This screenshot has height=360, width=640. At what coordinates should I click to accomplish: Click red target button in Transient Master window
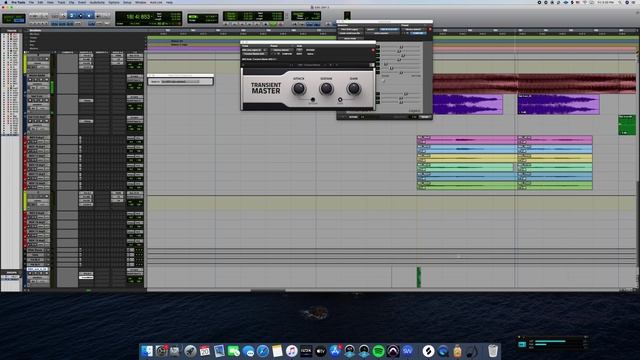click(x=373, y=50)
